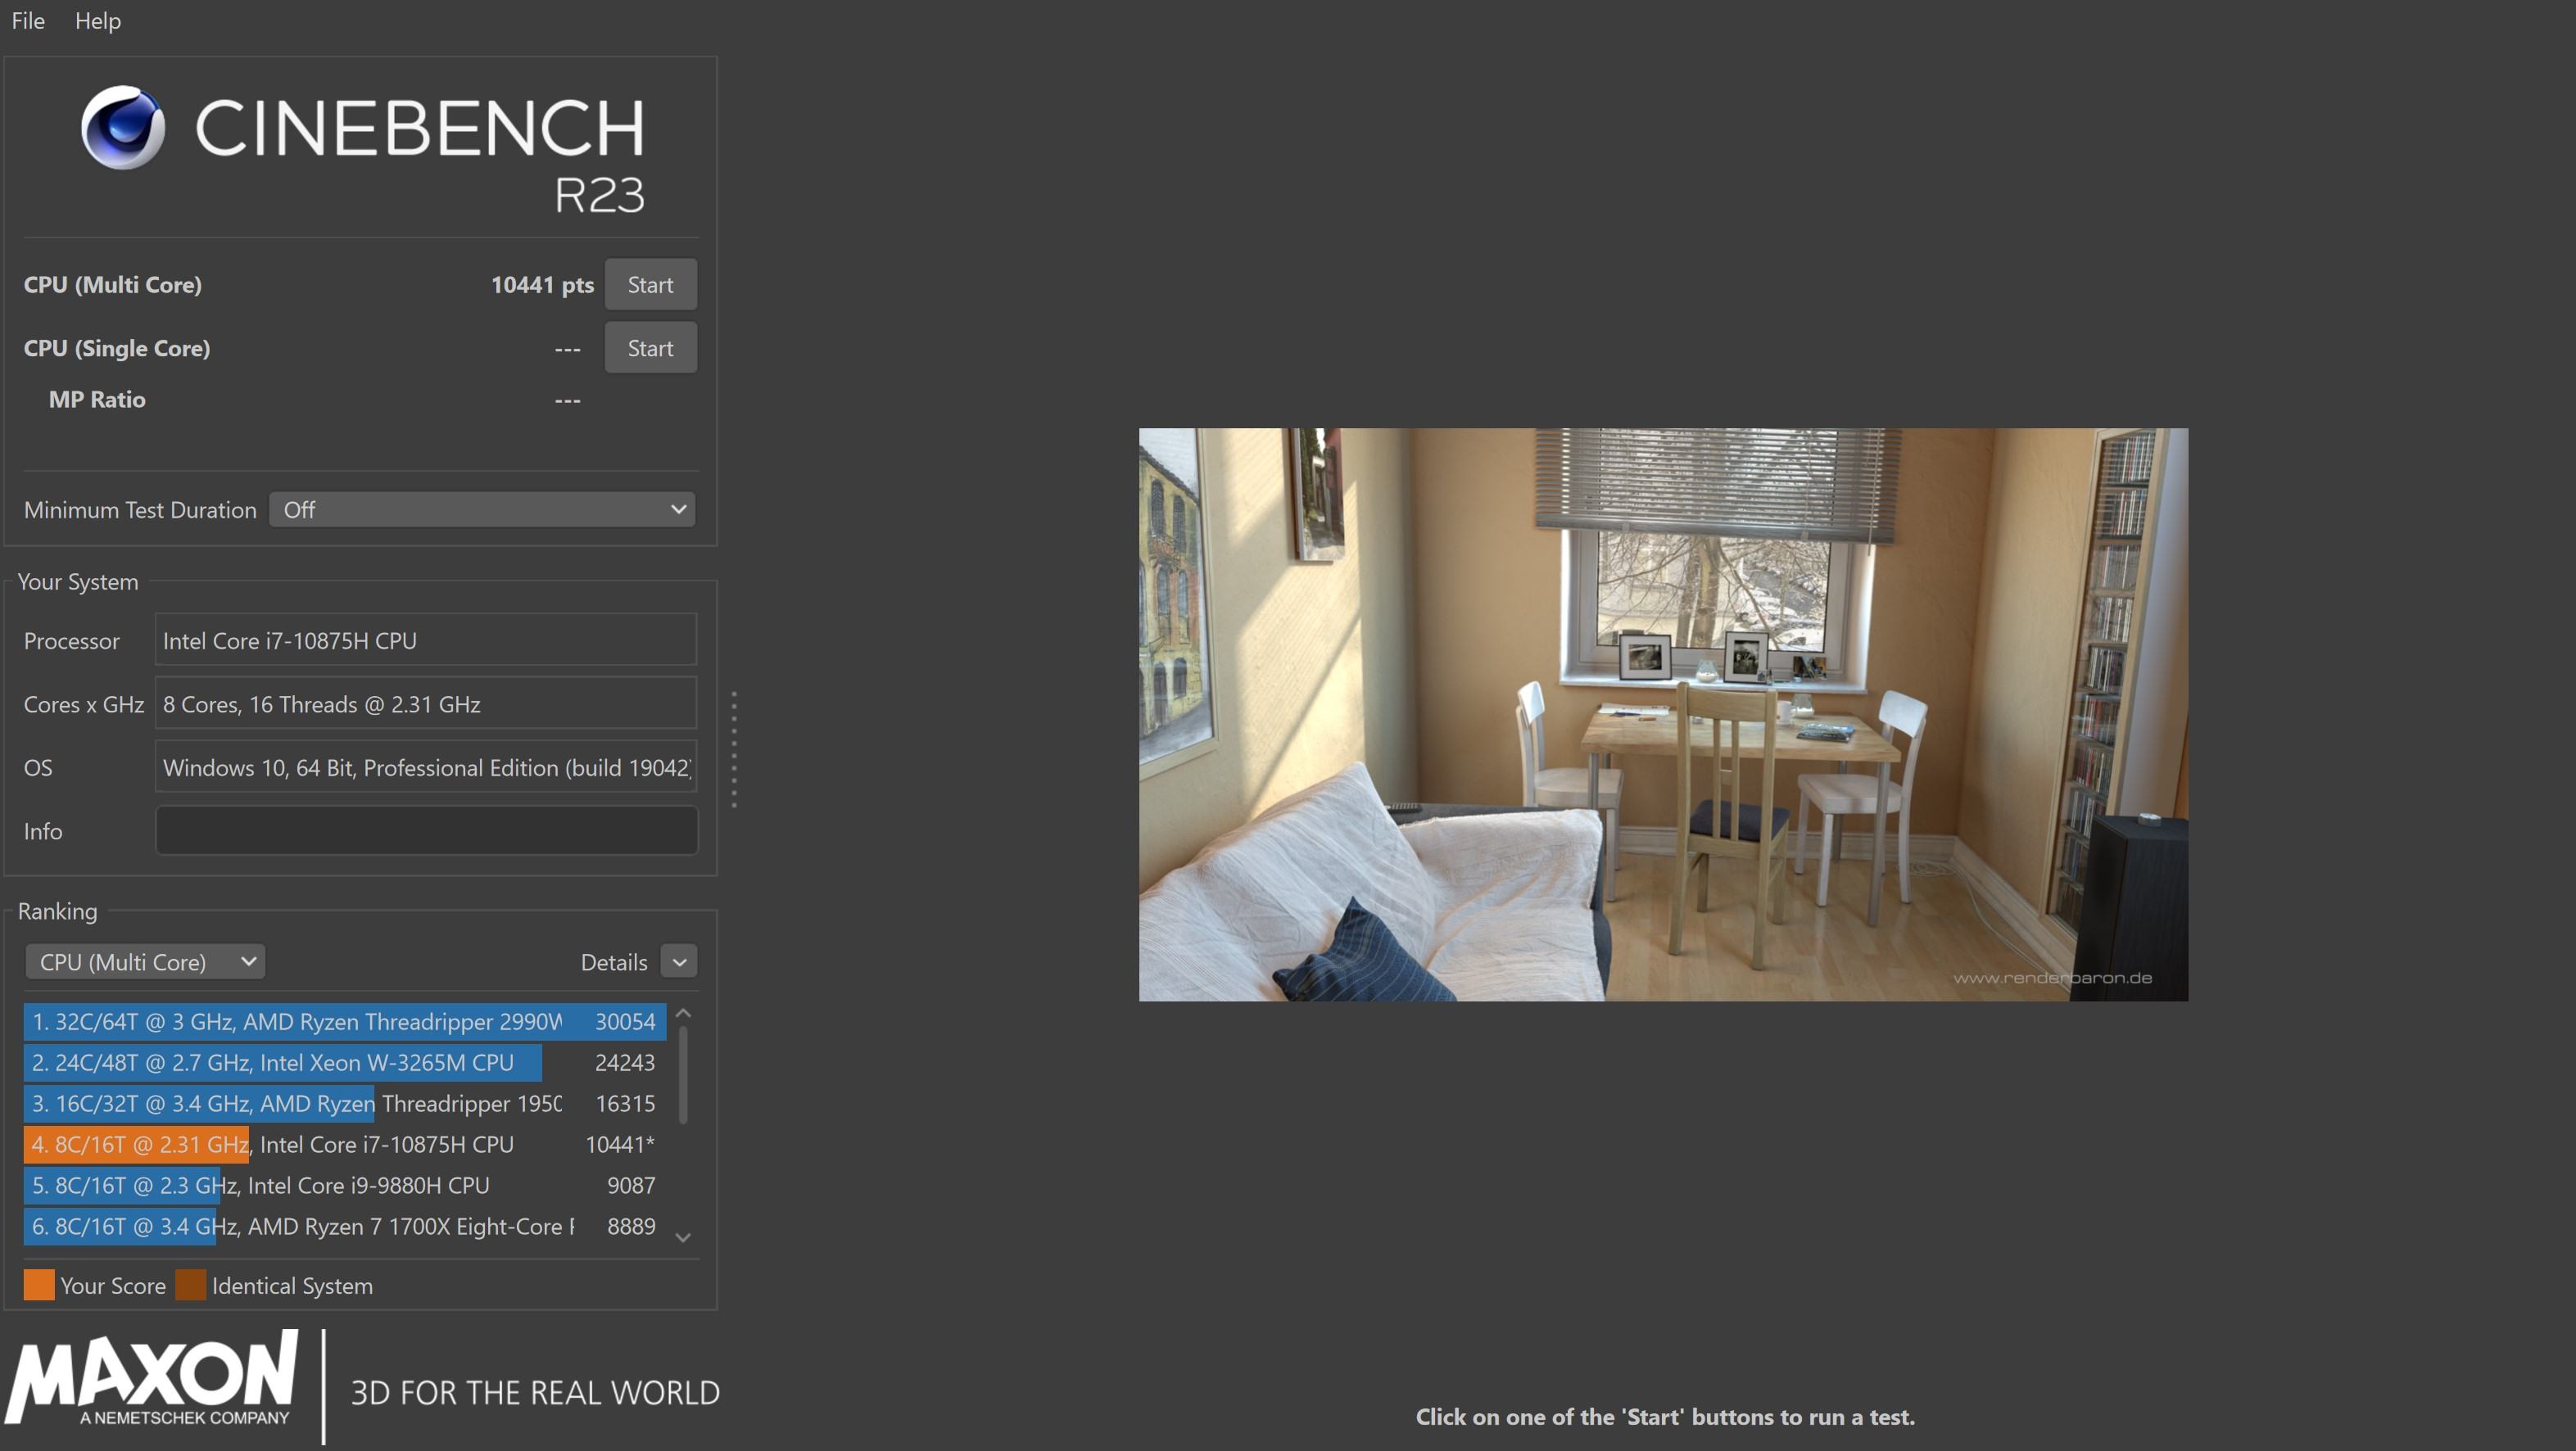The image size is (2576, 1451).
Task: Open the File menu
Action: point(28,20)
